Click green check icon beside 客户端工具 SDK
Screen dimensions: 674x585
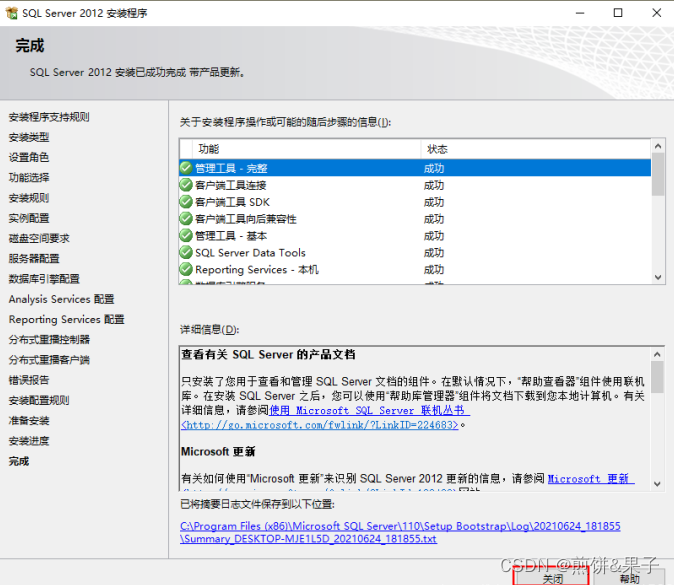pos(186,202)
